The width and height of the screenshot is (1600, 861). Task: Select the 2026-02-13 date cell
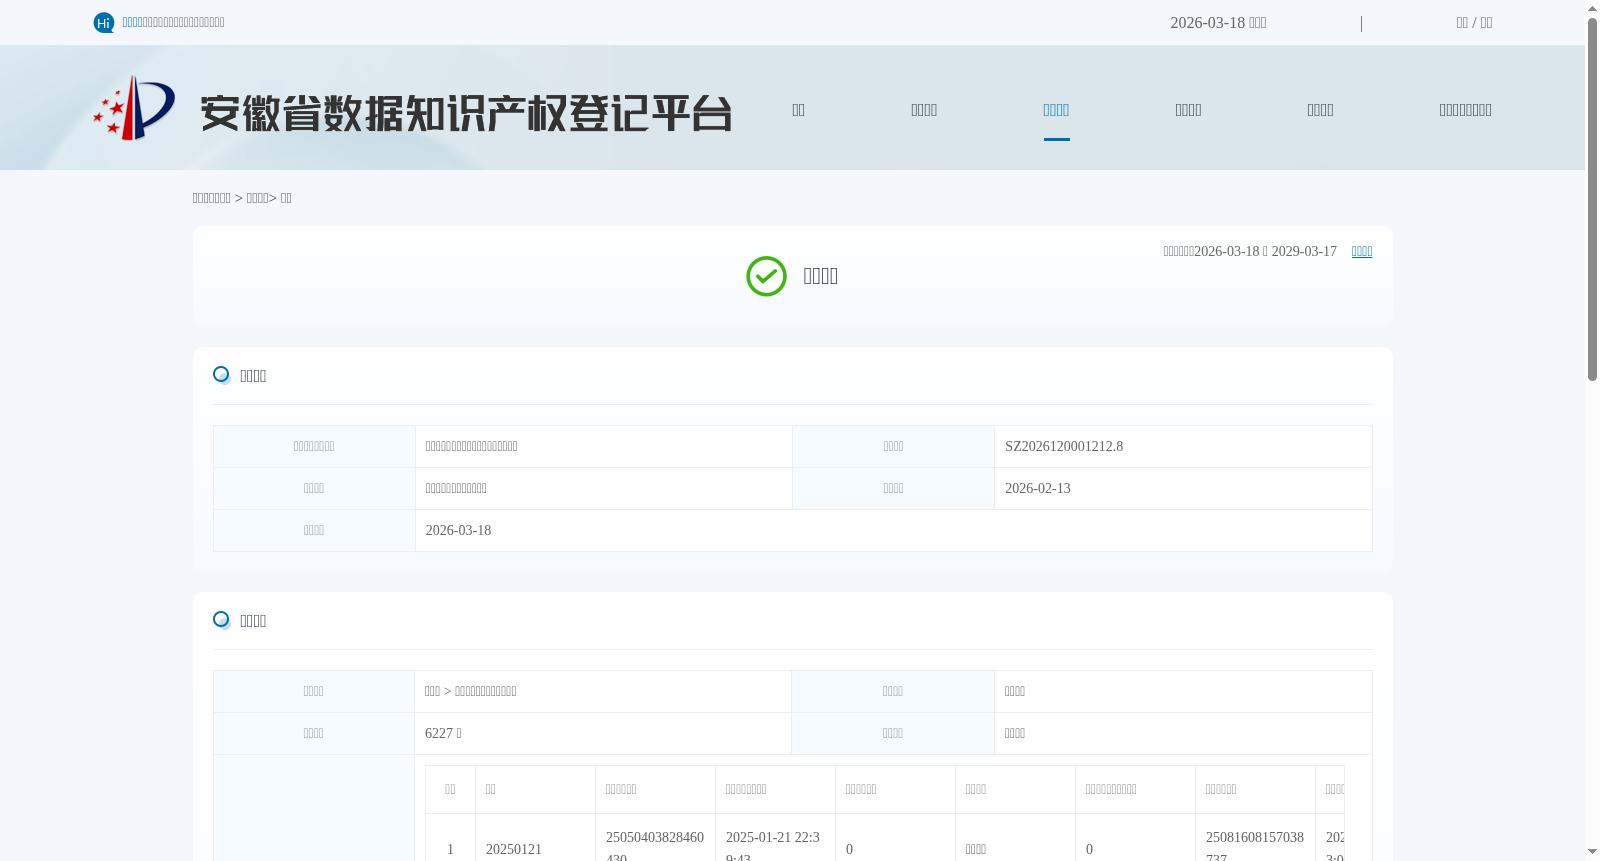(1183, 489)
